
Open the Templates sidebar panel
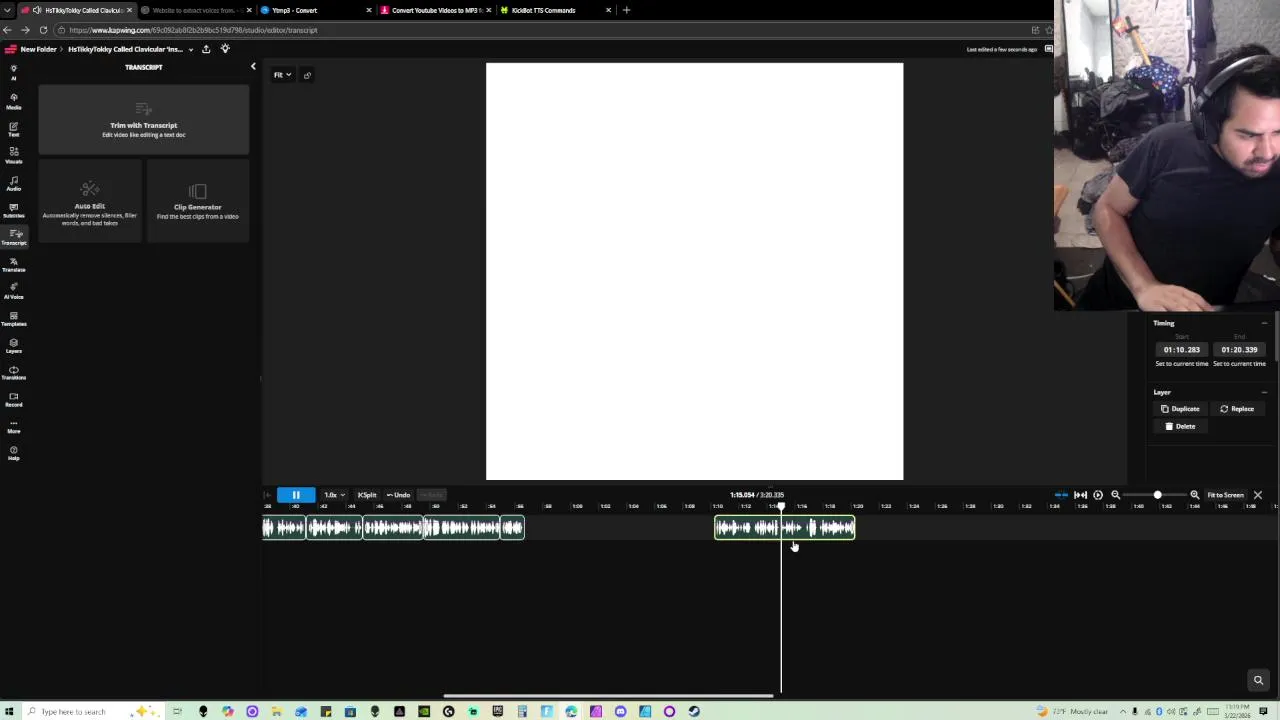(x=13, y=318)
